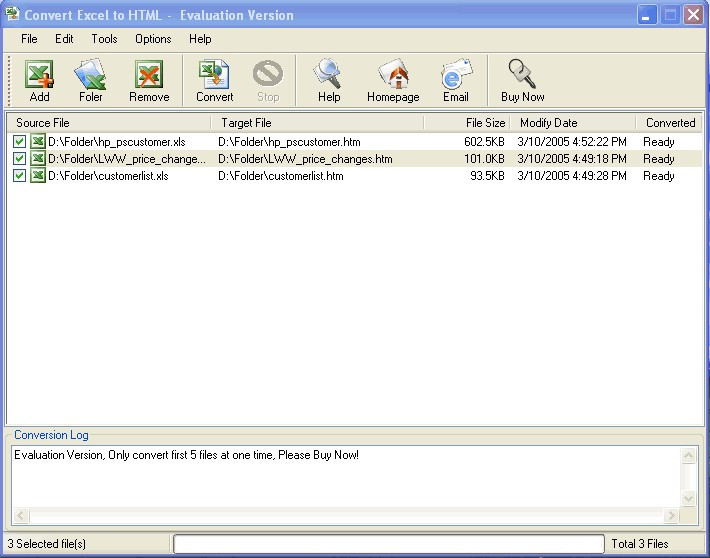Select source file D:\Folder\customerlist.xls
The width and height of the screenshot is (710, 558).
(x=108, y=176)
